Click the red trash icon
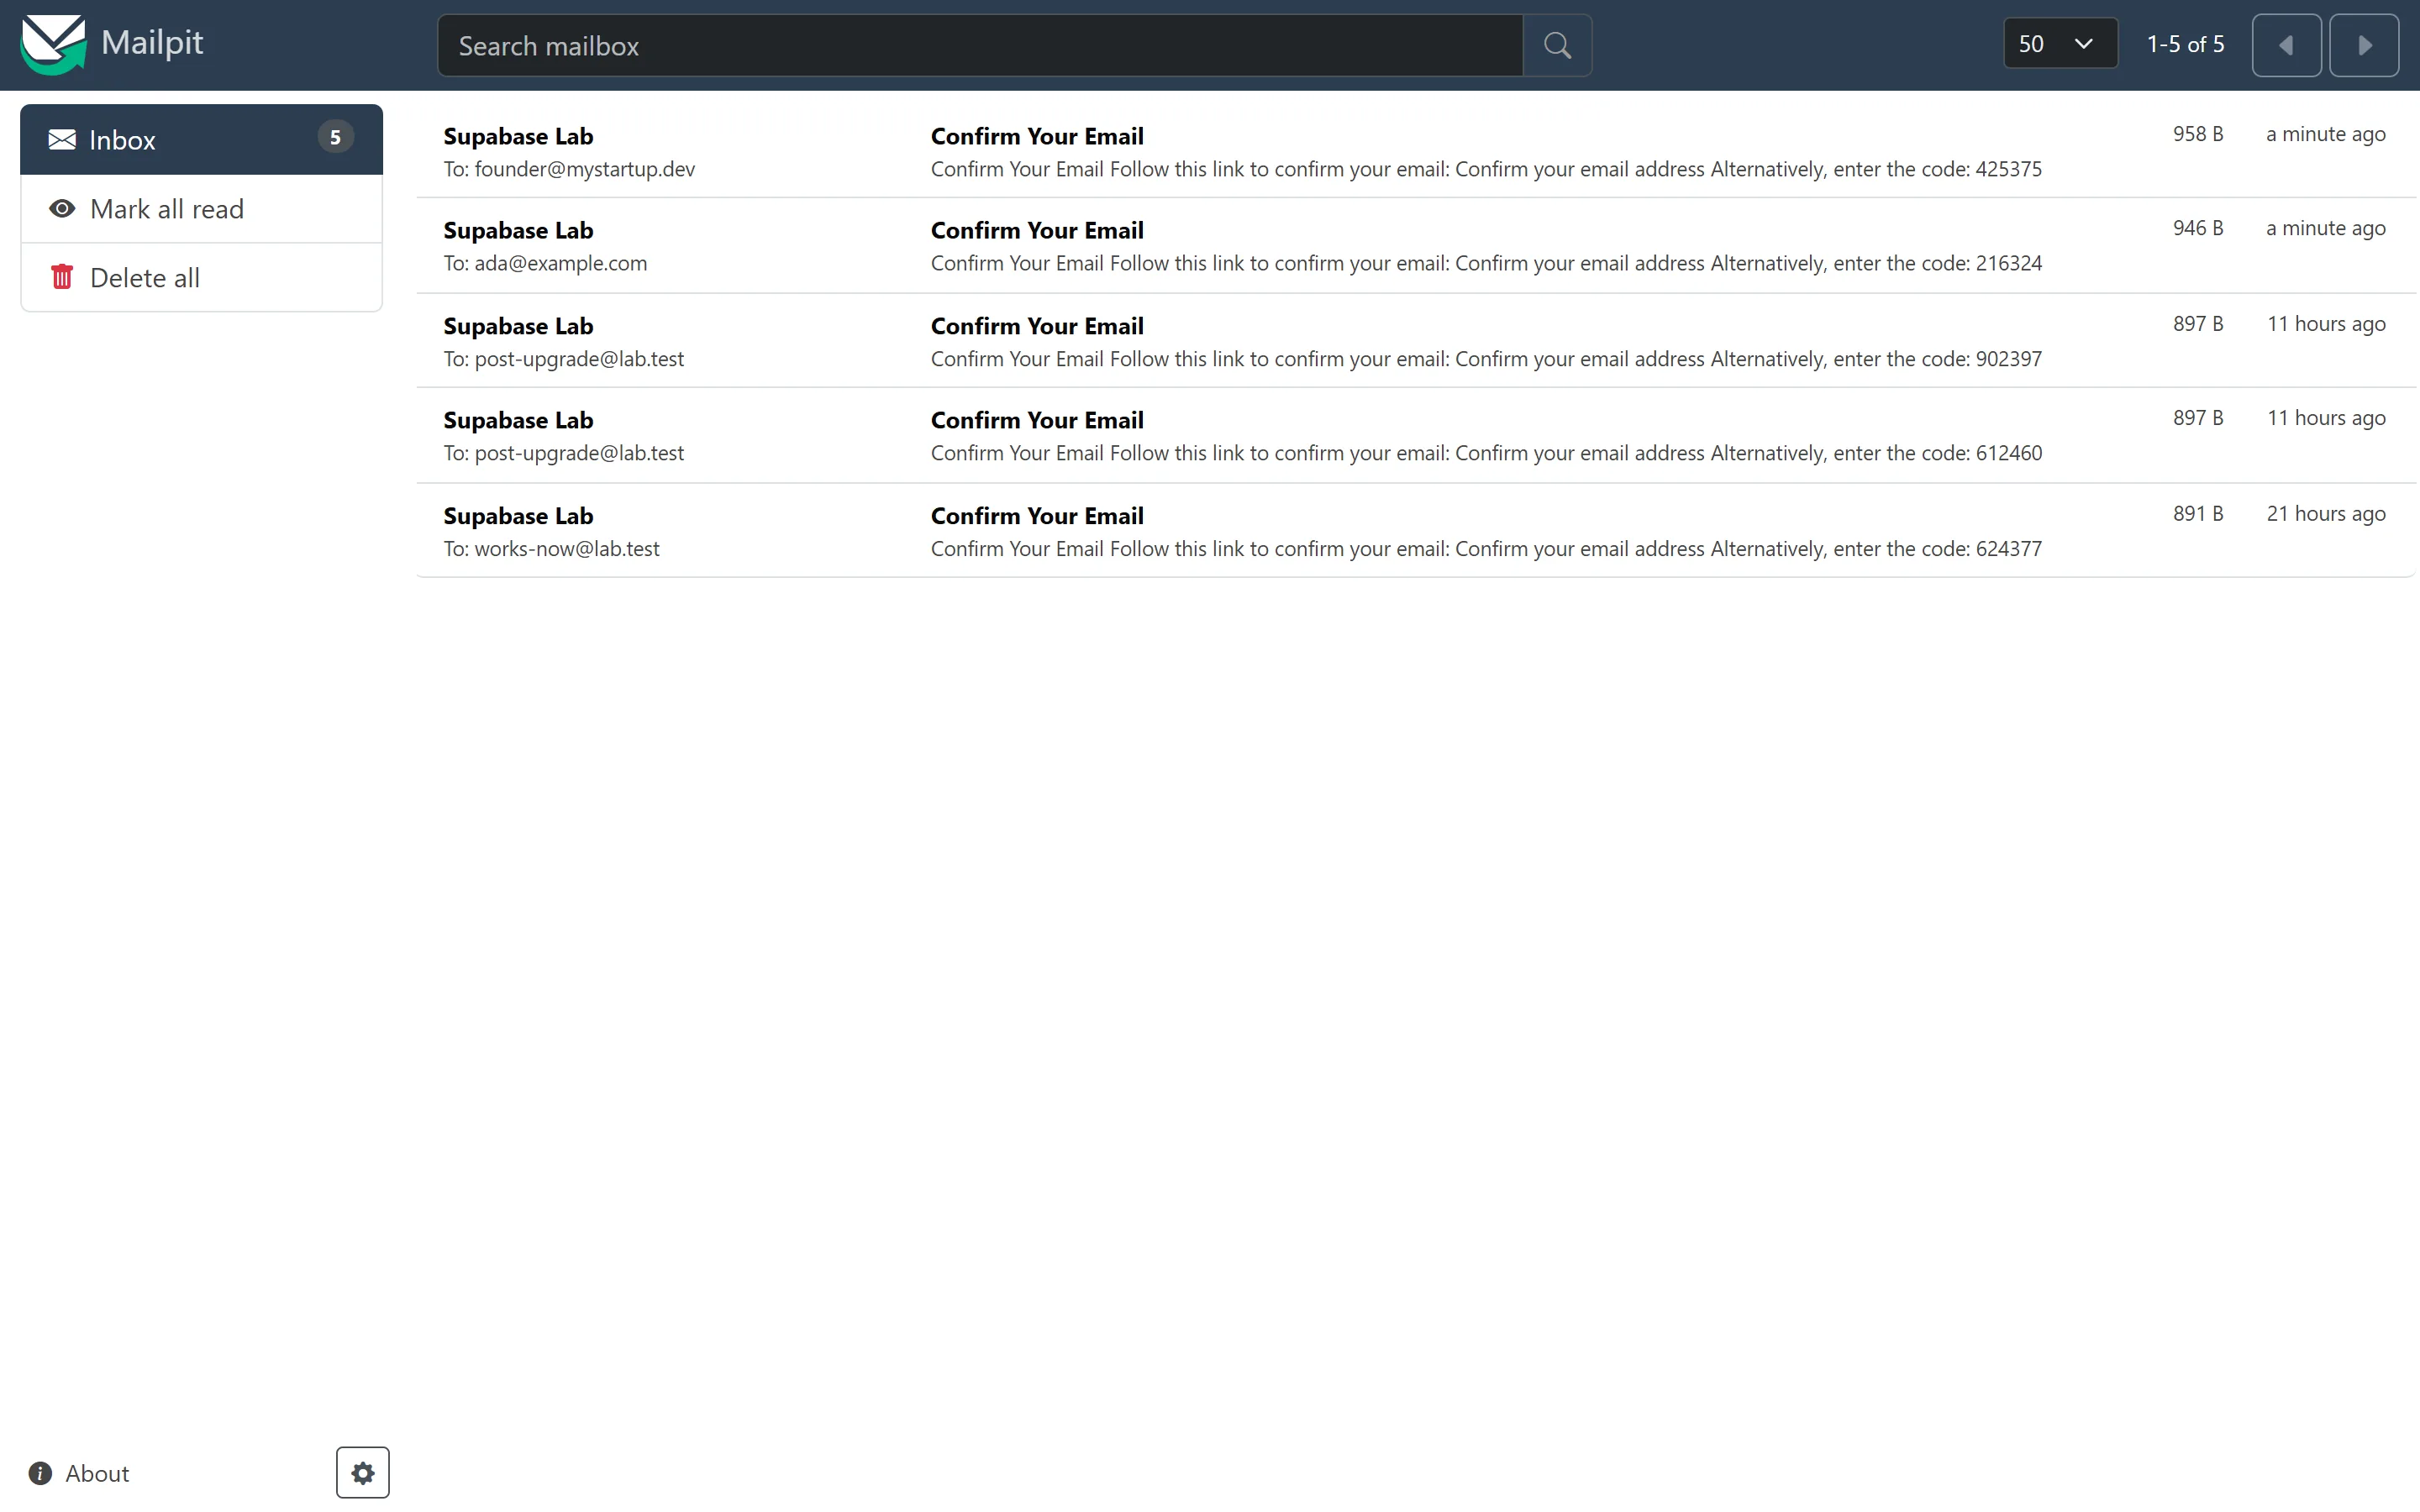The image size is (2420, 1512). pyautogui.click(x=62, y=277)
